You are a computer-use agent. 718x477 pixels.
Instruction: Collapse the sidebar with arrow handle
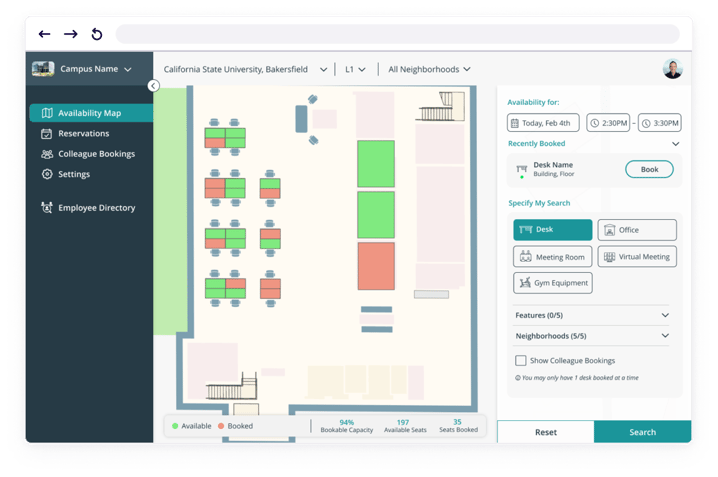tap(153, 86)
